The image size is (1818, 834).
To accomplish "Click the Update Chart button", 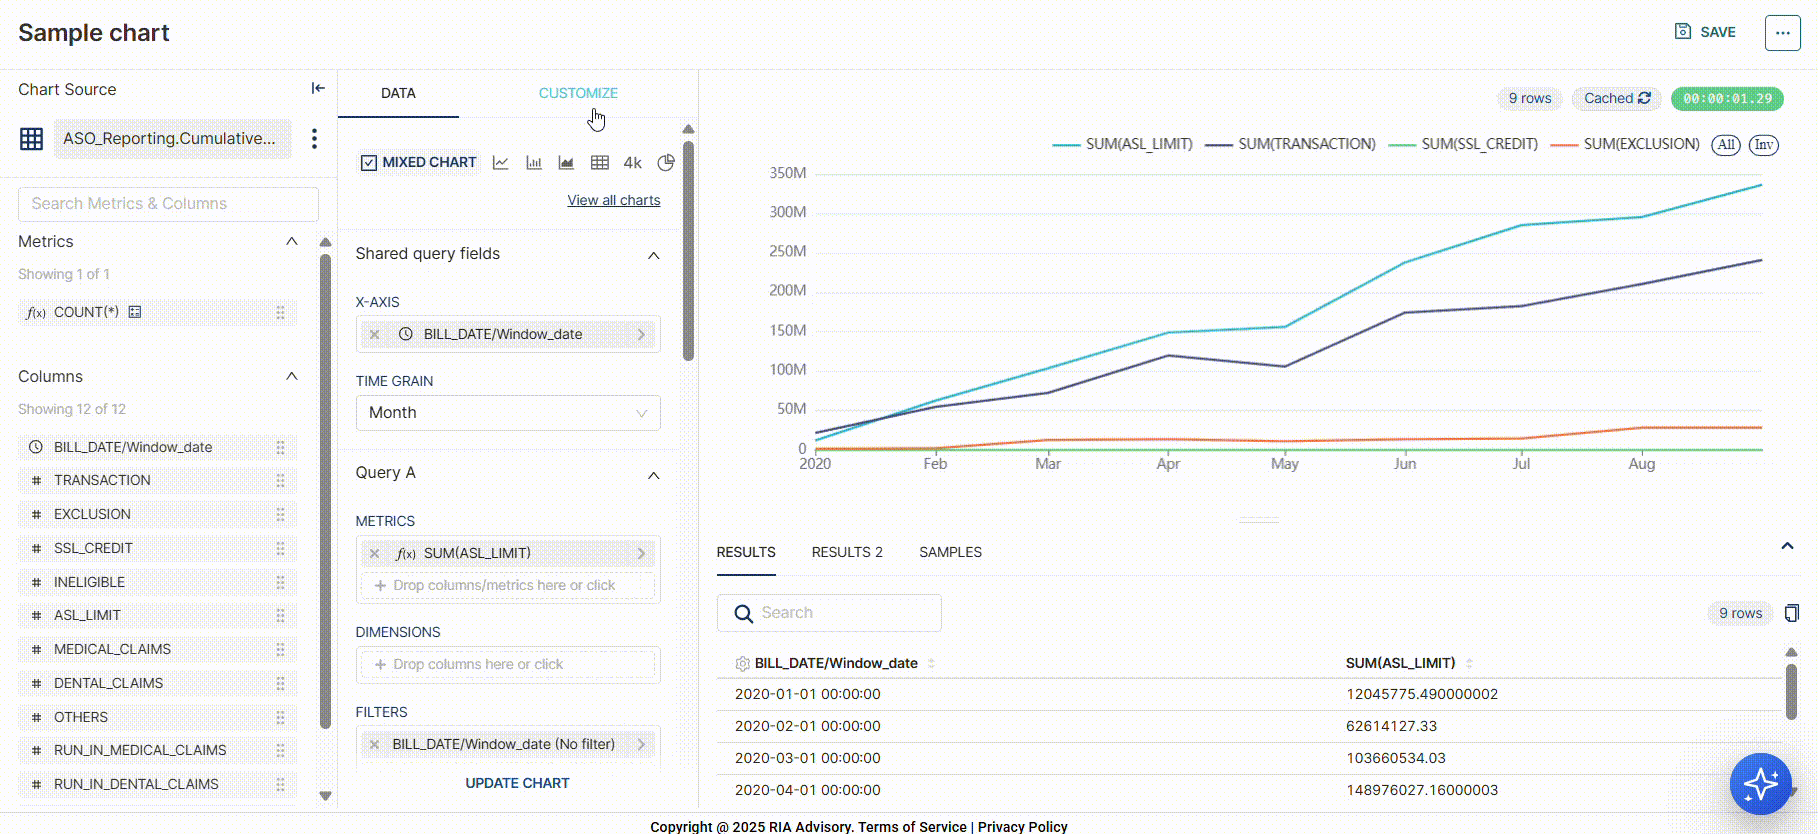I will pos(517,783).
